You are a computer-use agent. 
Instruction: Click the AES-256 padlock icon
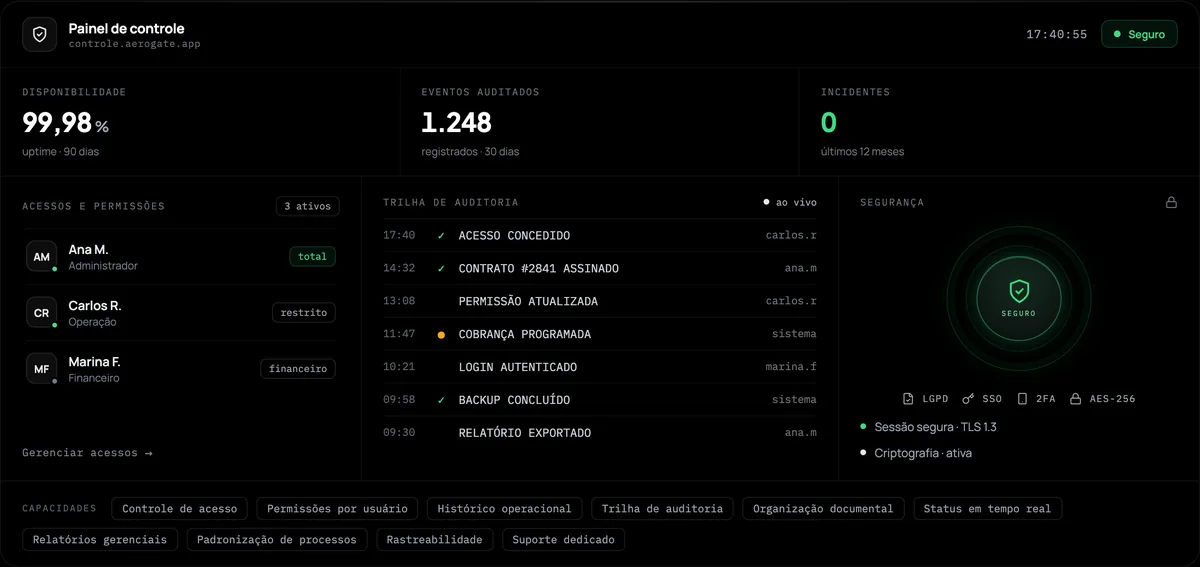click(x=1076, y=398)
